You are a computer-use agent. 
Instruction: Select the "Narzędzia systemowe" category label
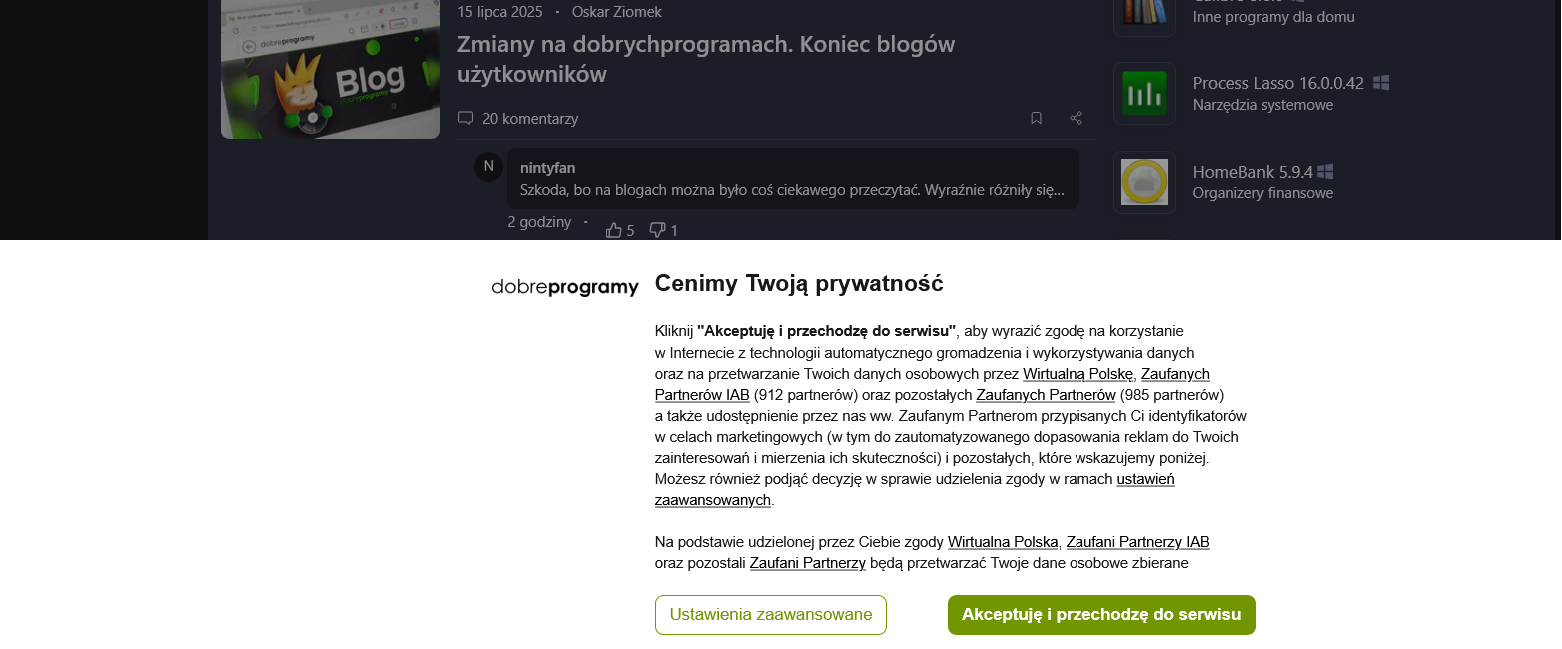[x=1263, y=105]
